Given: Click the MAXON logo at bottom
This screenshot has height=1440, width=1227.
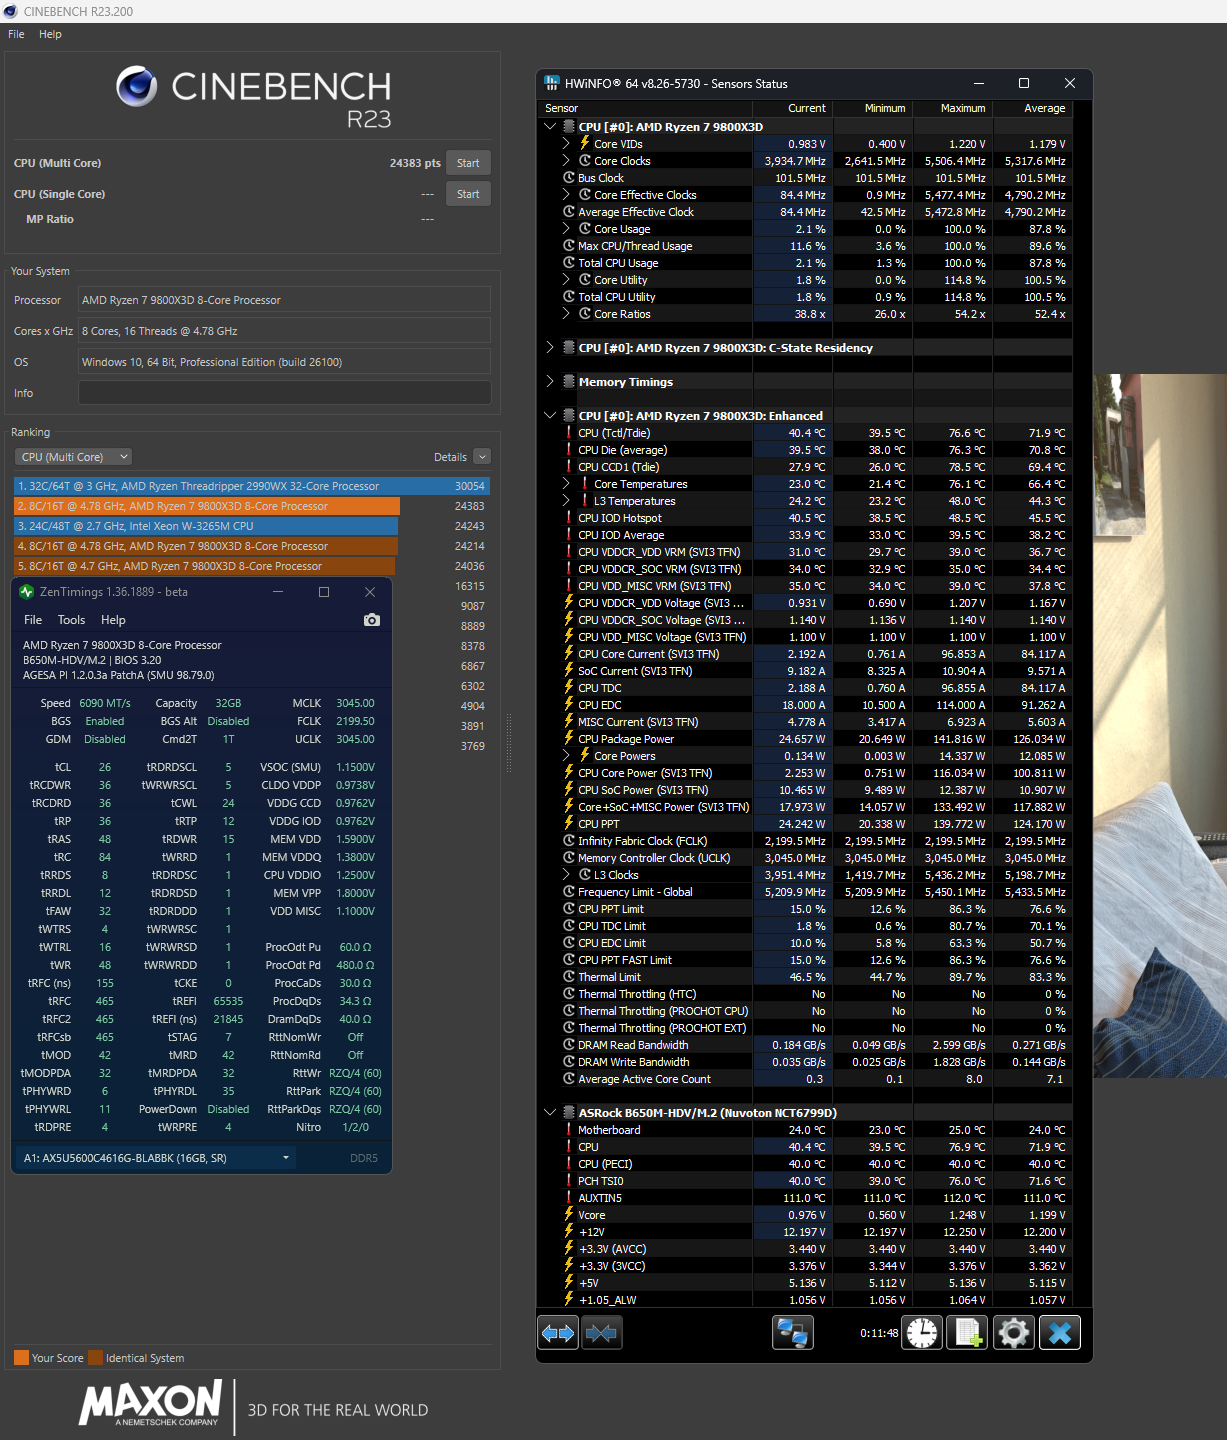Looking at the screenshot, I should pos(151,1402).
